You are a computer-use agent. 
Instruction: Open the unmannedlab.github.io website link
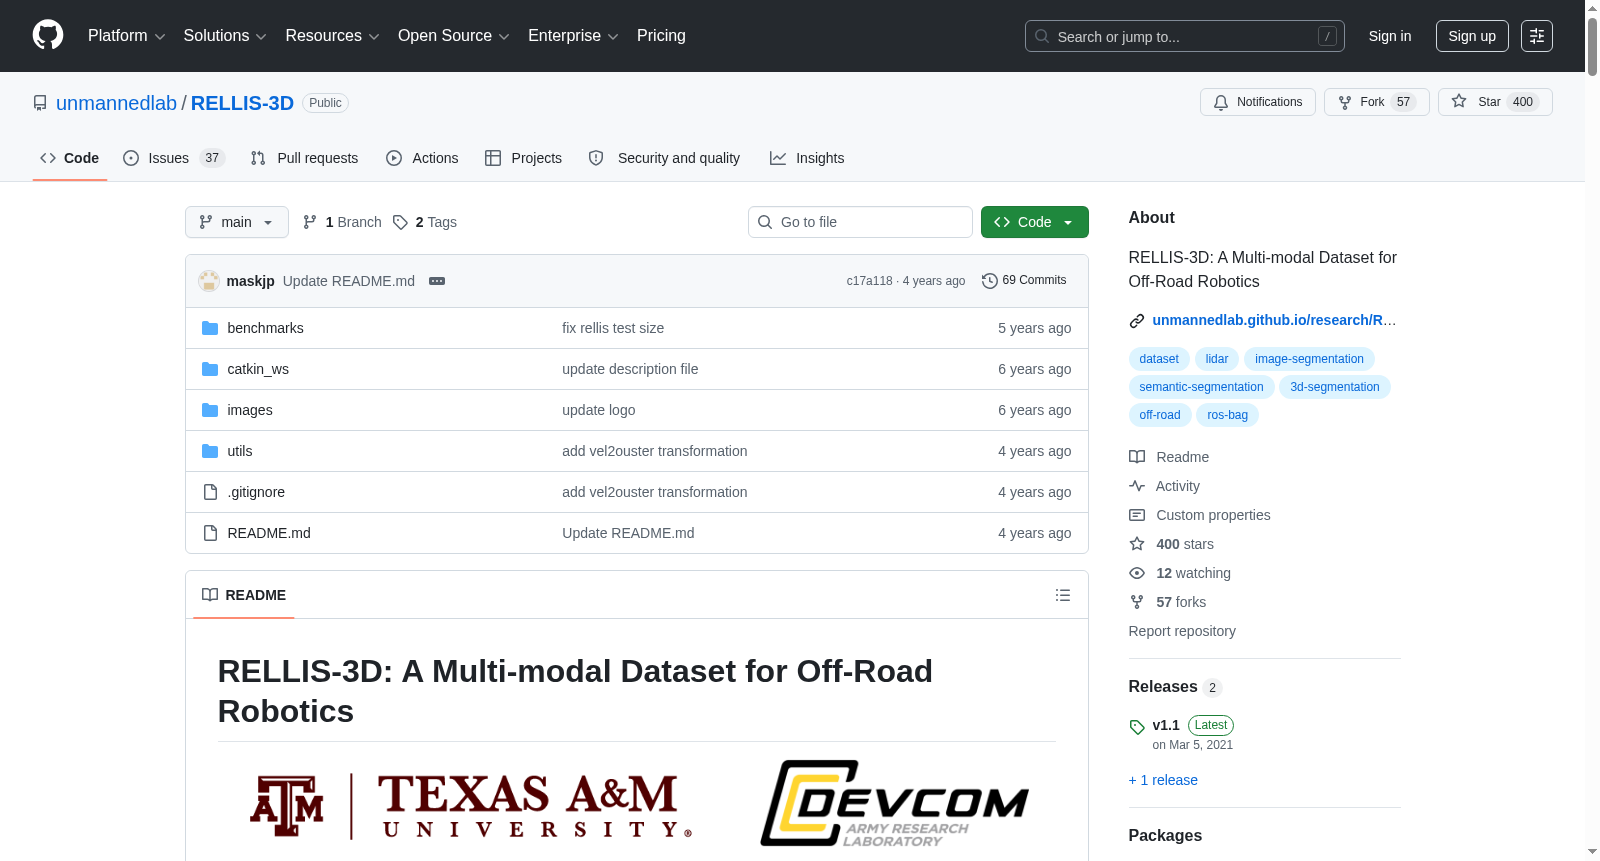(x=1274, y=320)
